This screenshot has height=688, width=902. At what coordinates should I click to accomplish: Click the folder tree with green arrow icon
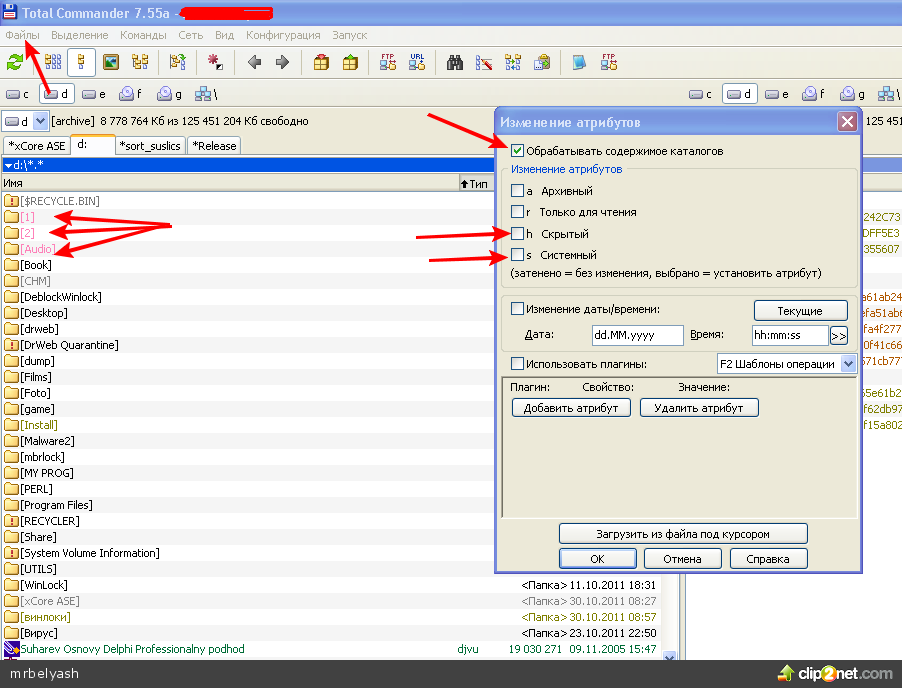point(178,62)
